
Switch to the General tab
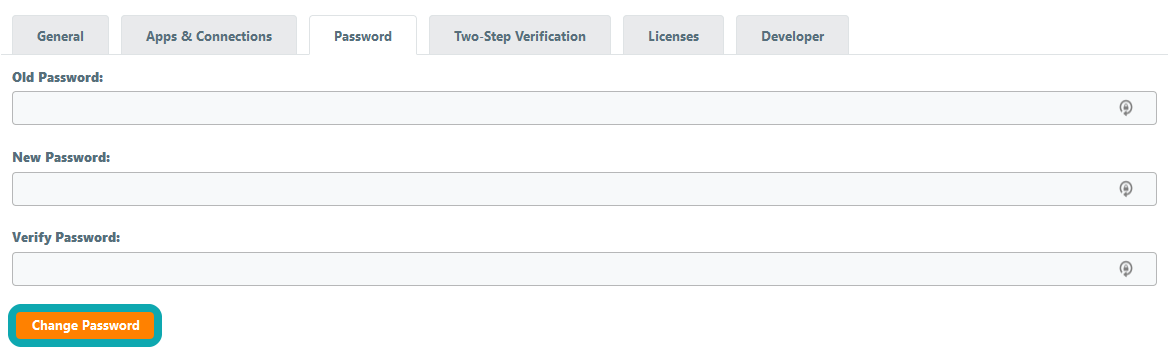60,36
